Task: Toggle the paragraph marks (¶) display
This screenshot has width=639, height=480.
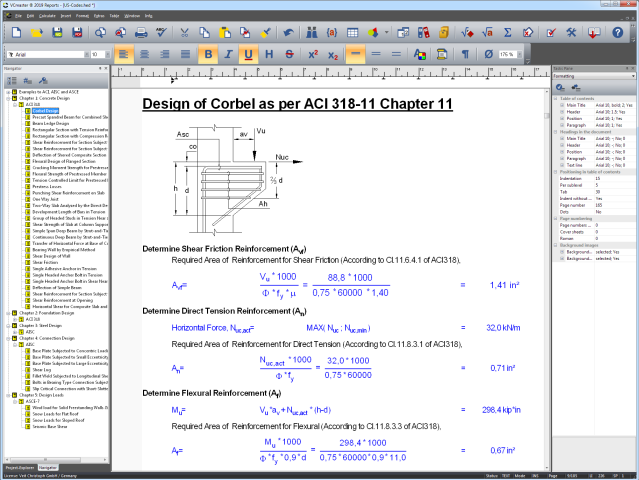Action: [467, 54]
